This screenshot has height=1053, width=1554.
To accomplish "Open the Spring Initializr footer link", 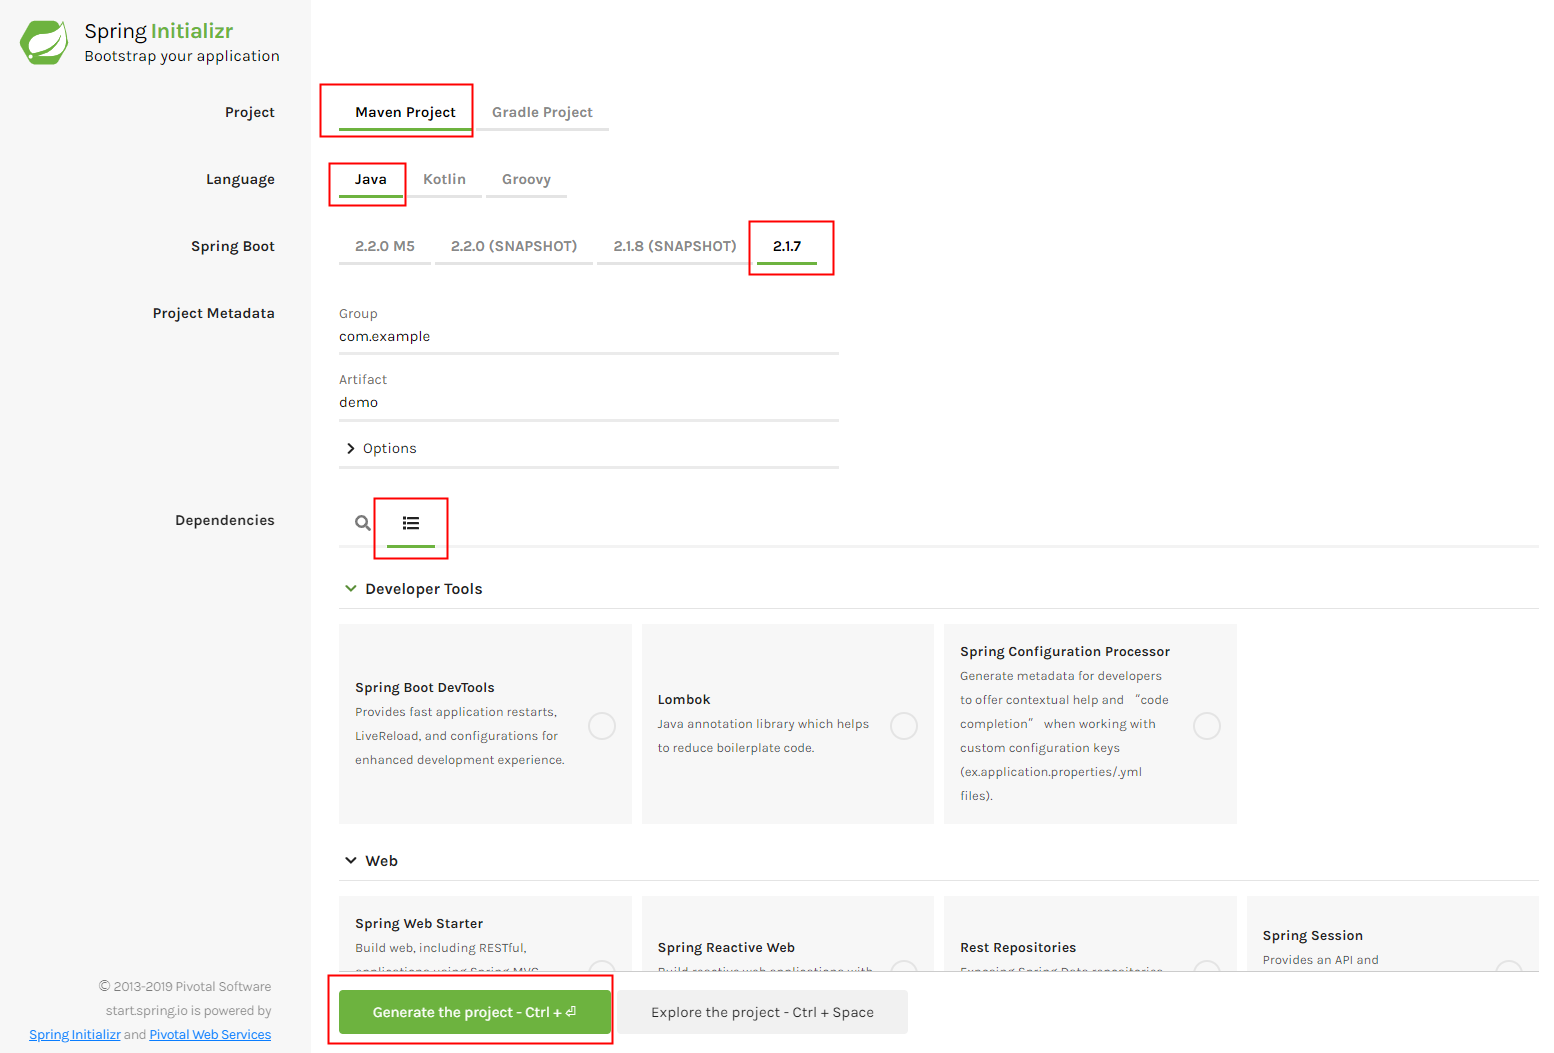I will pyautogui.click(x=75, y=1035).
